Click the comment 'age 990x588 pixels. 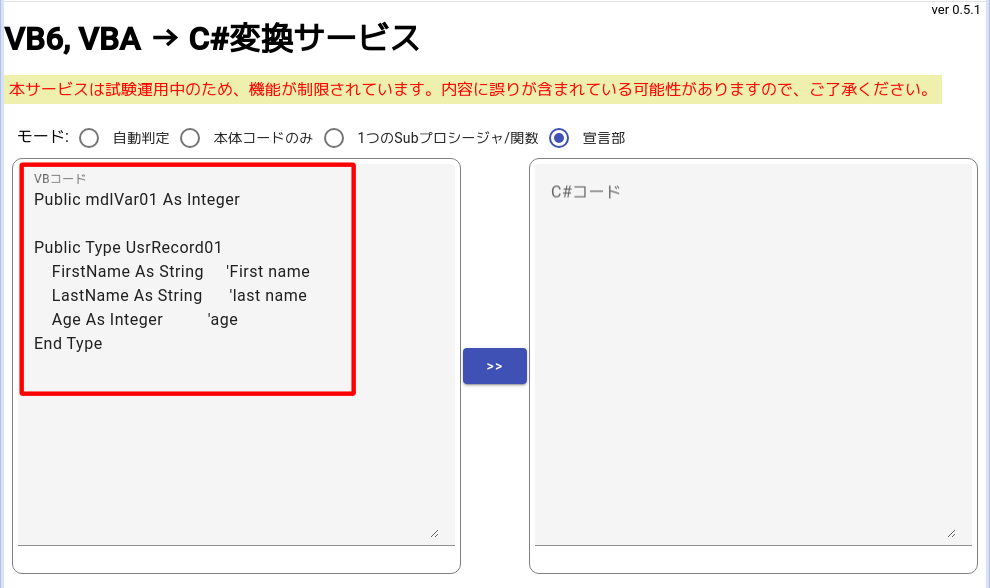pyautogui.click(x=222, y=320)
